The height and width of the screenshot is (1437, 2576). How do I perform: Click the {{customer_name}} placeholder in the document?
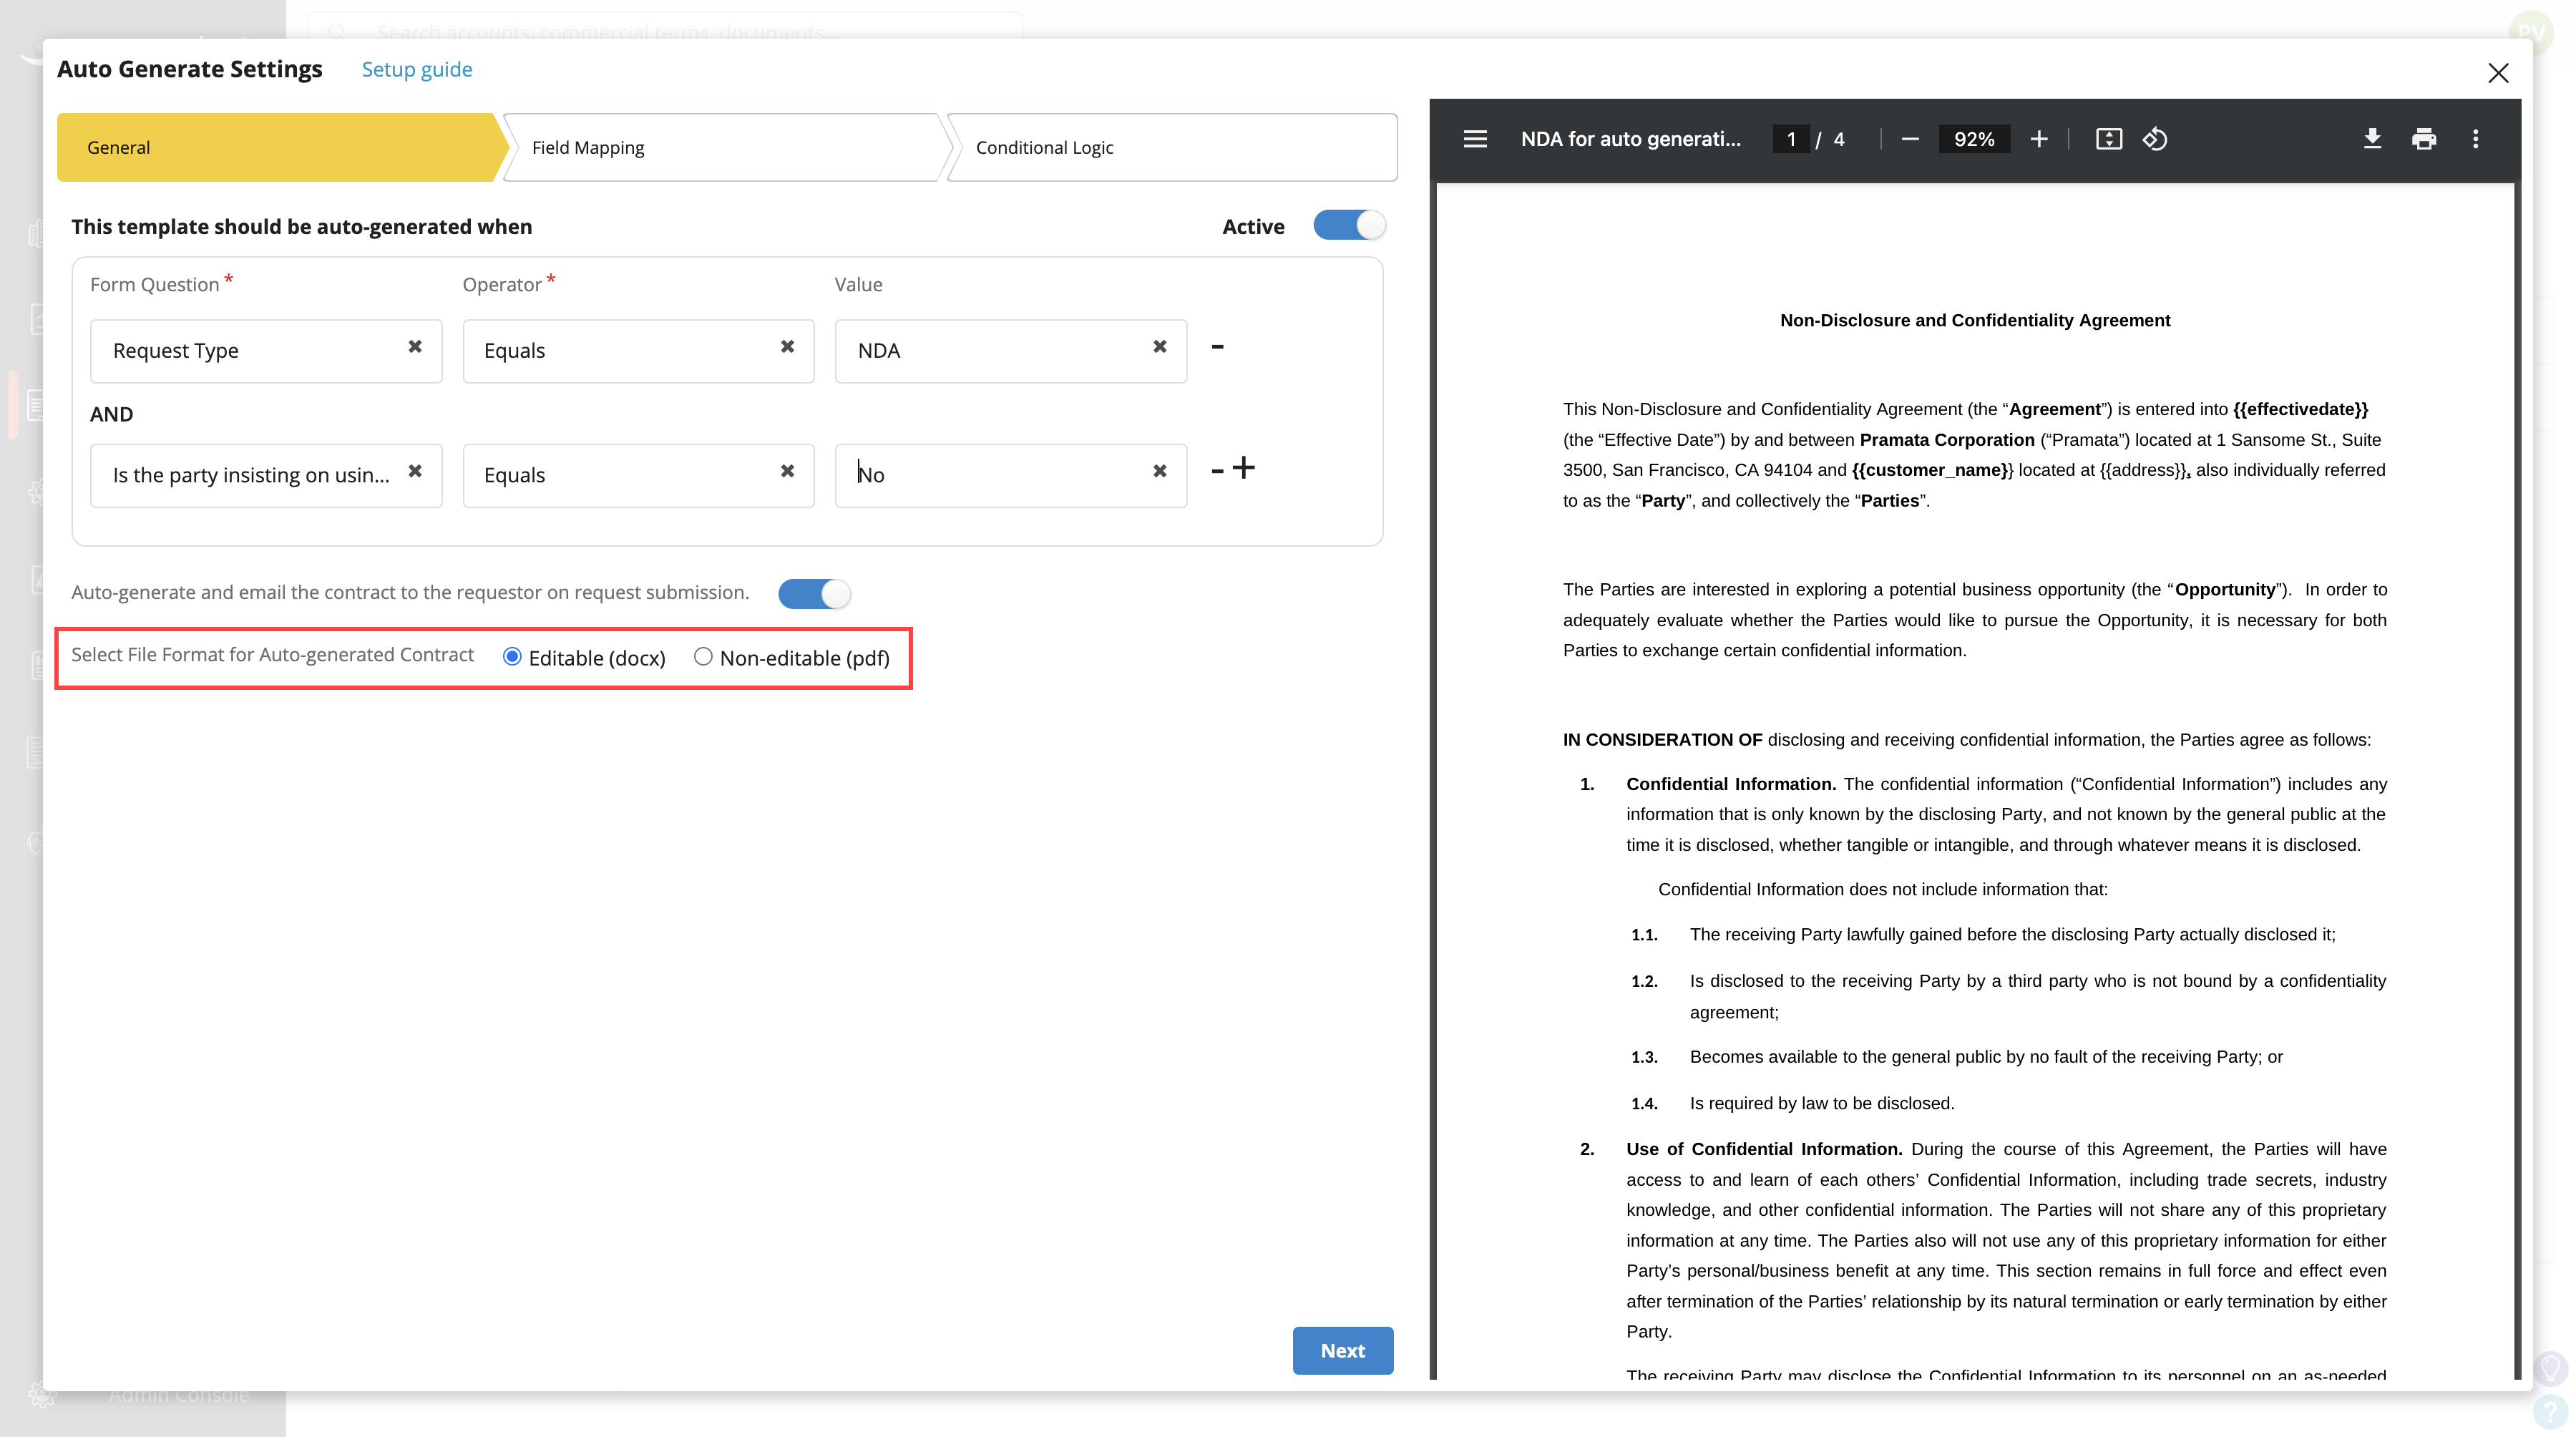coord(1932,470)
